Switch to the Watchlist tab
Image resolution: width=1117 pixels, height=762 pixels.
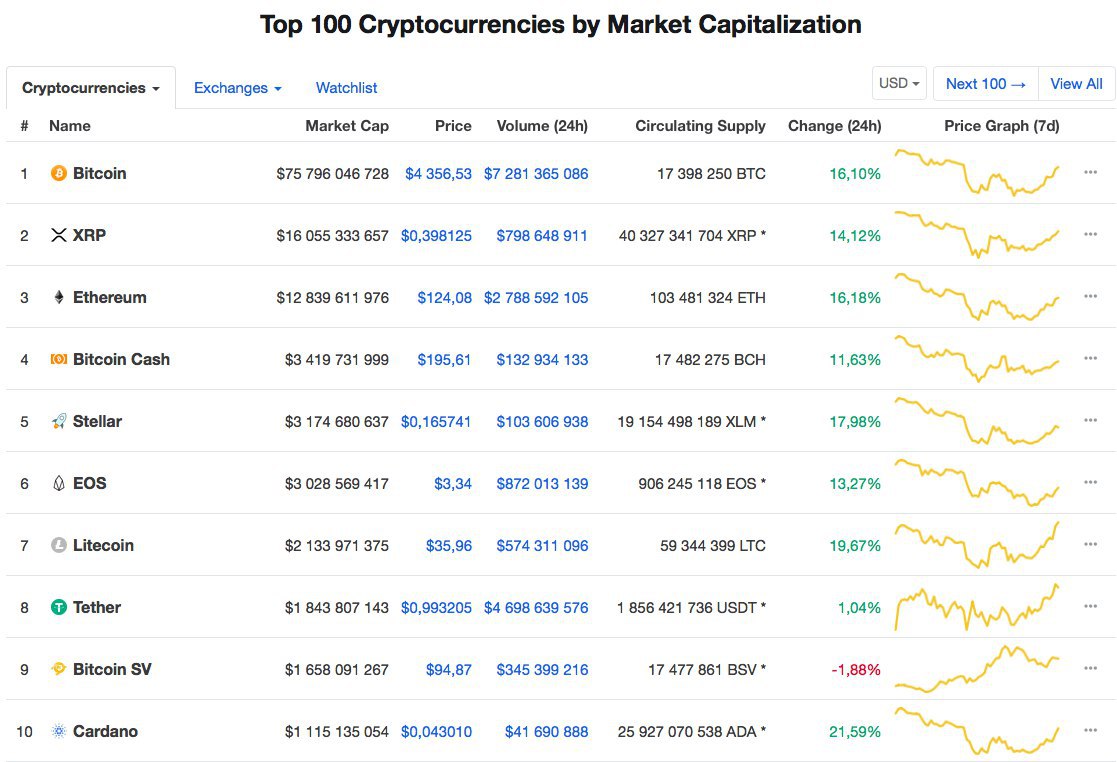tap(346, 88)
